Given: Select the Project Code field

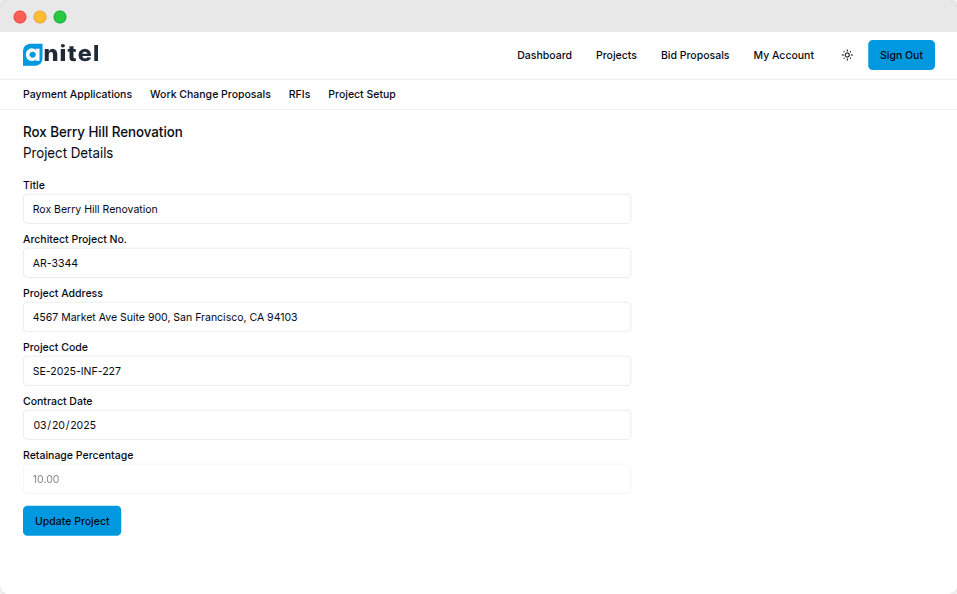Looking at the screenshot, I should 326,371.
